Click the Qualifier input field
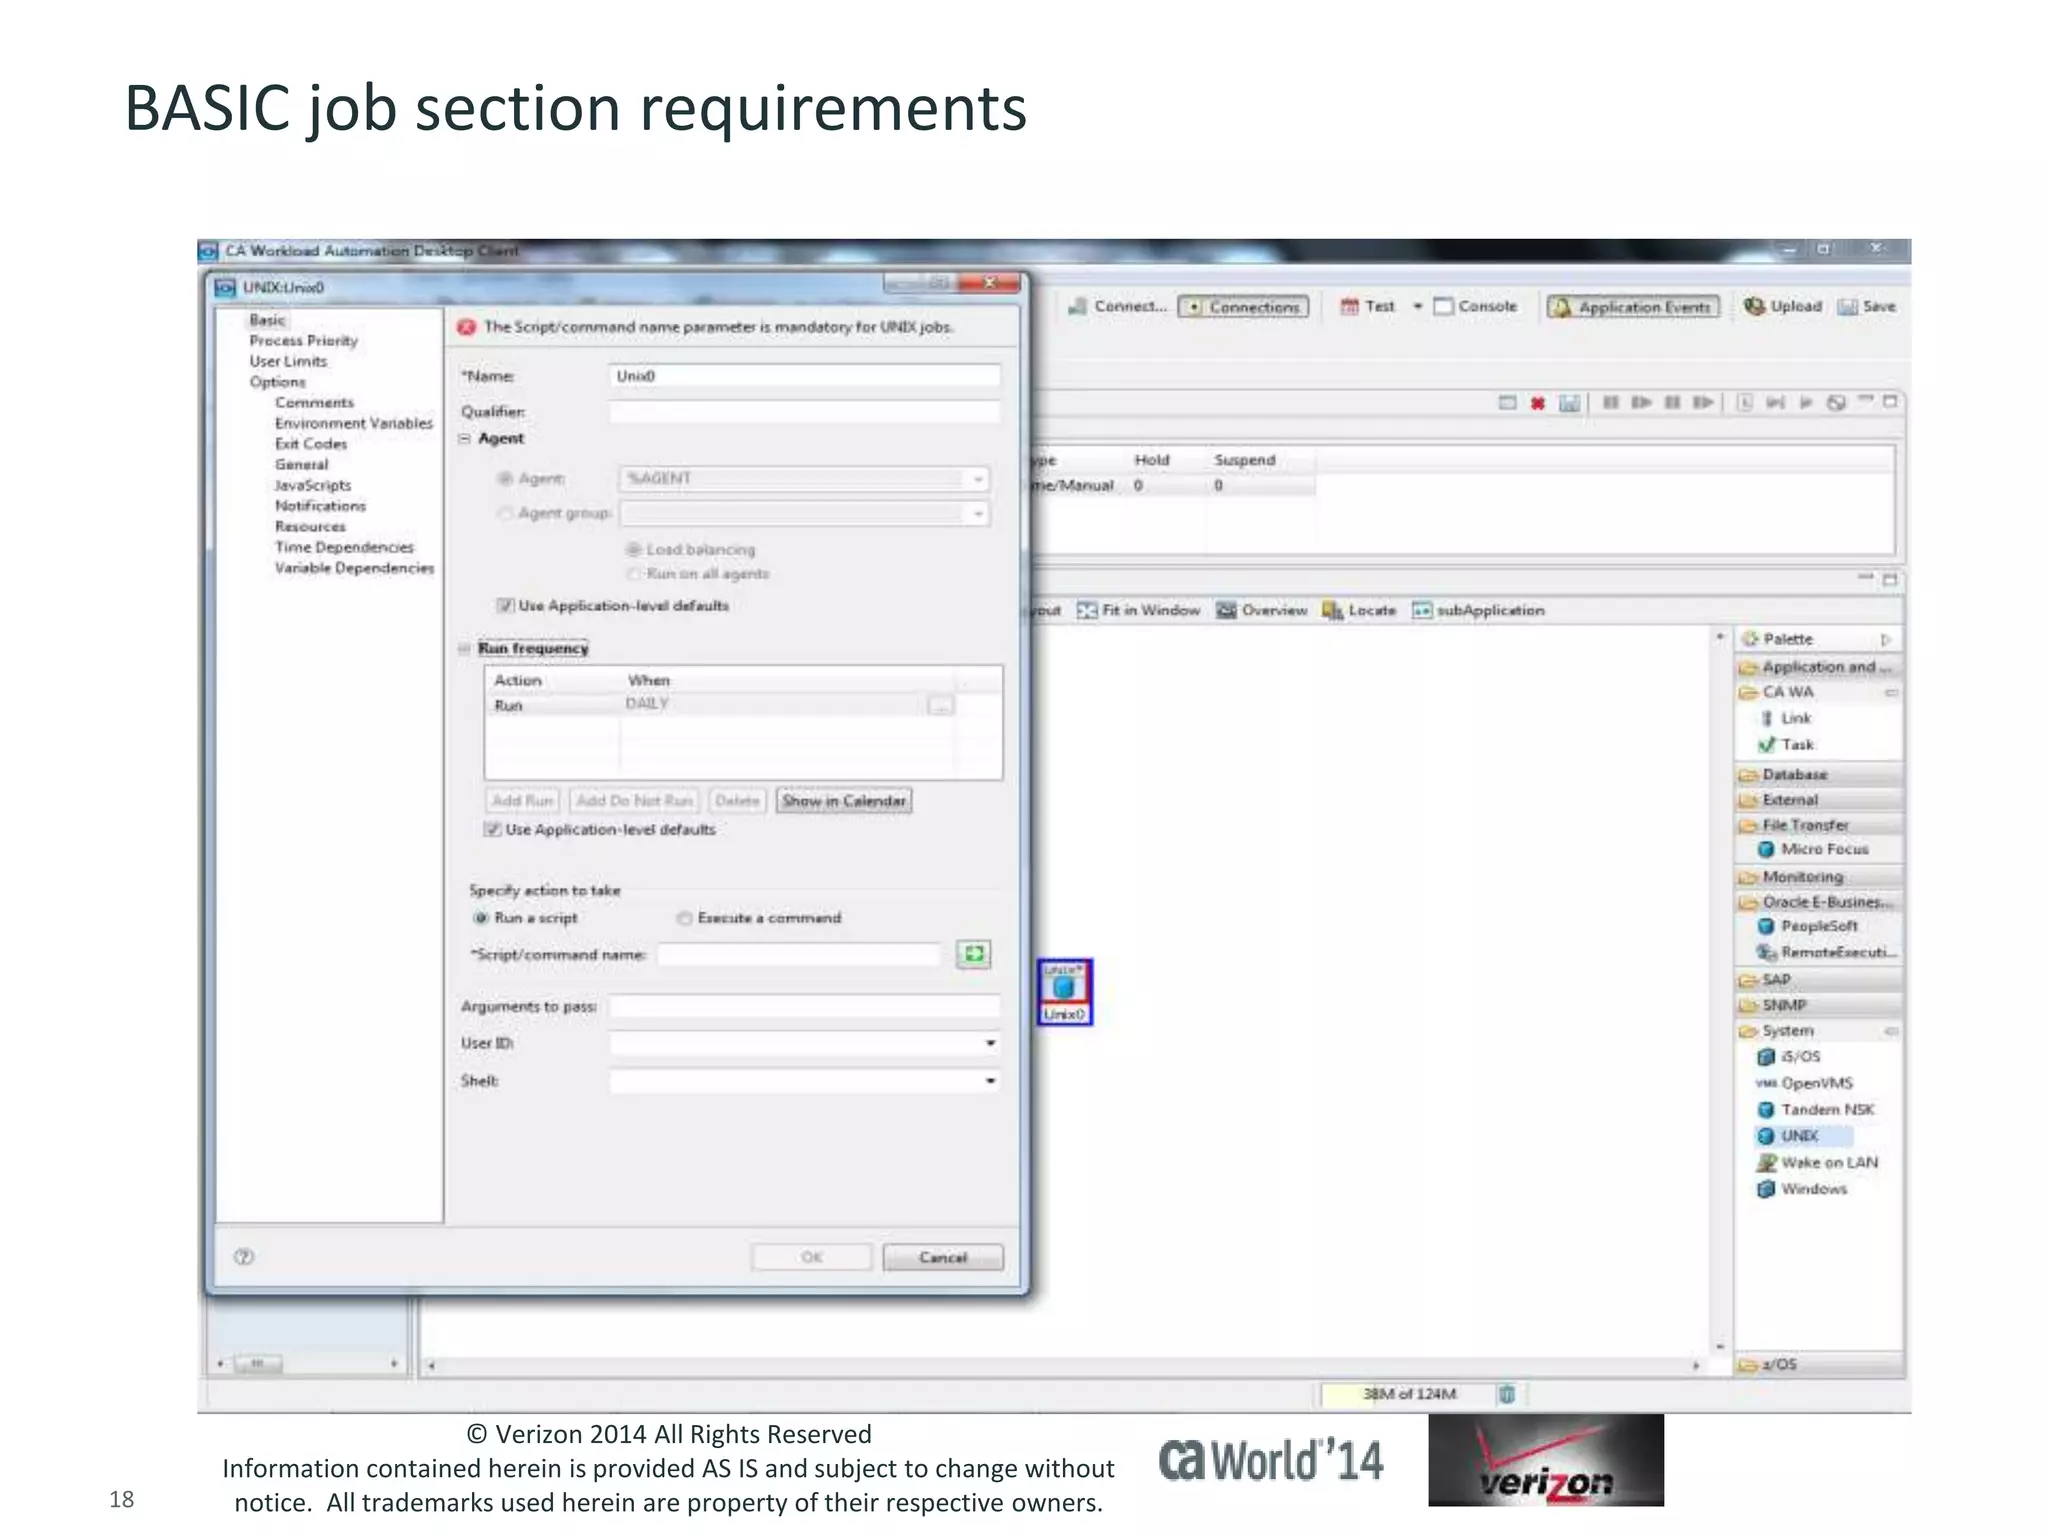 click(x=805, y=411)
